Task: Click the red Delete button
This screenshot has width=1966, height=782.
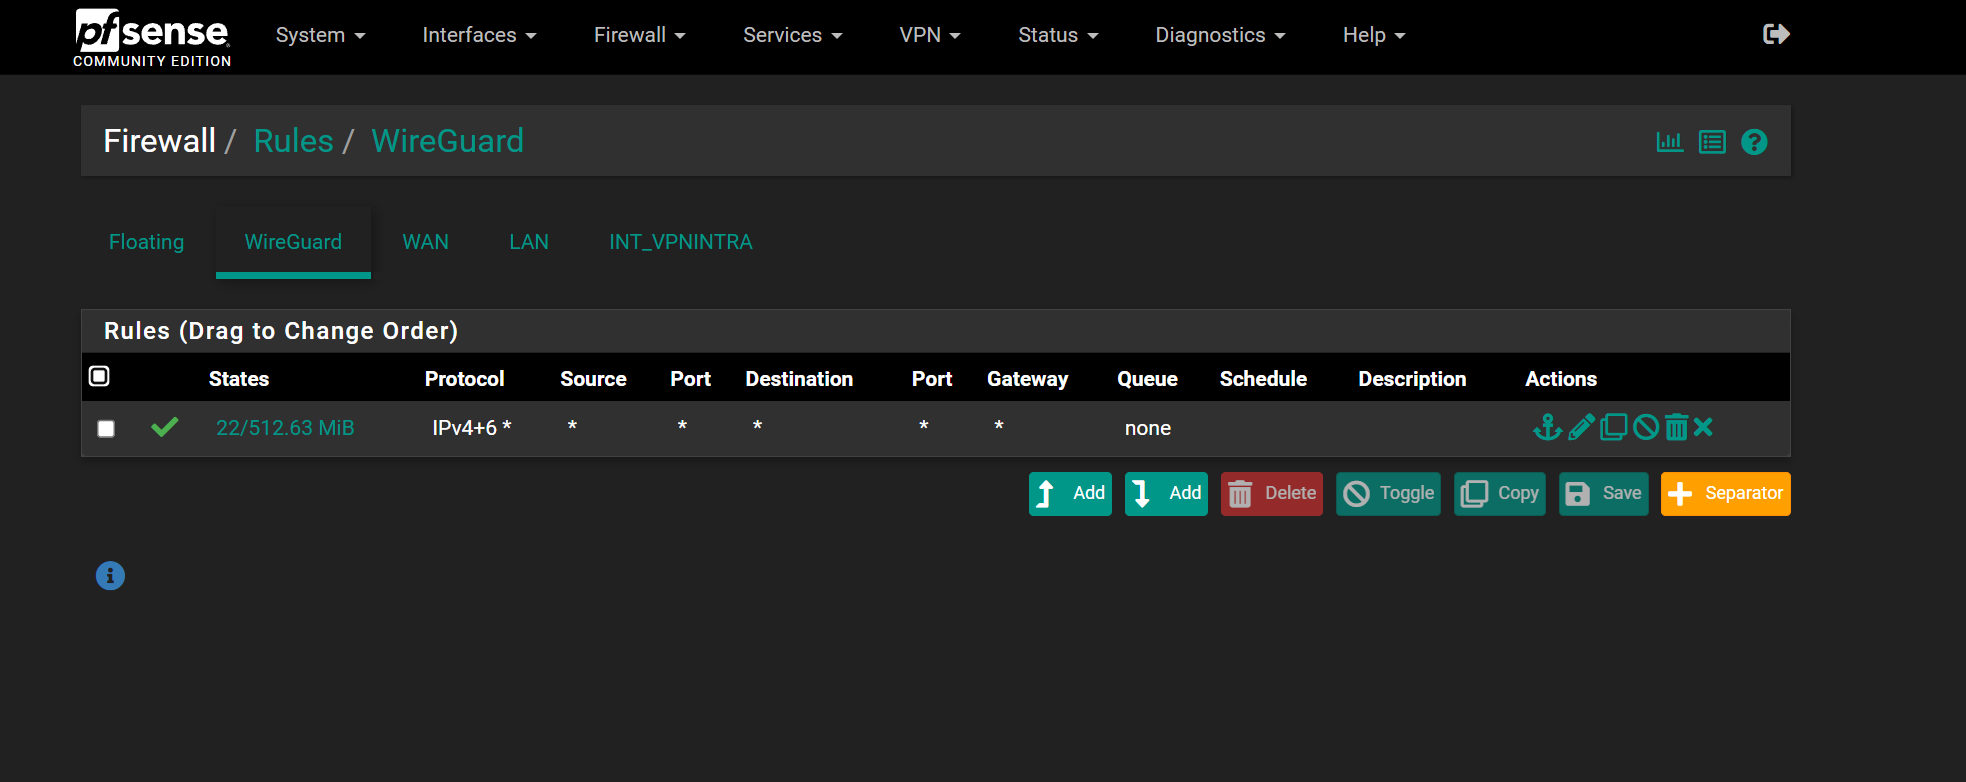Action: (1272, 494)
